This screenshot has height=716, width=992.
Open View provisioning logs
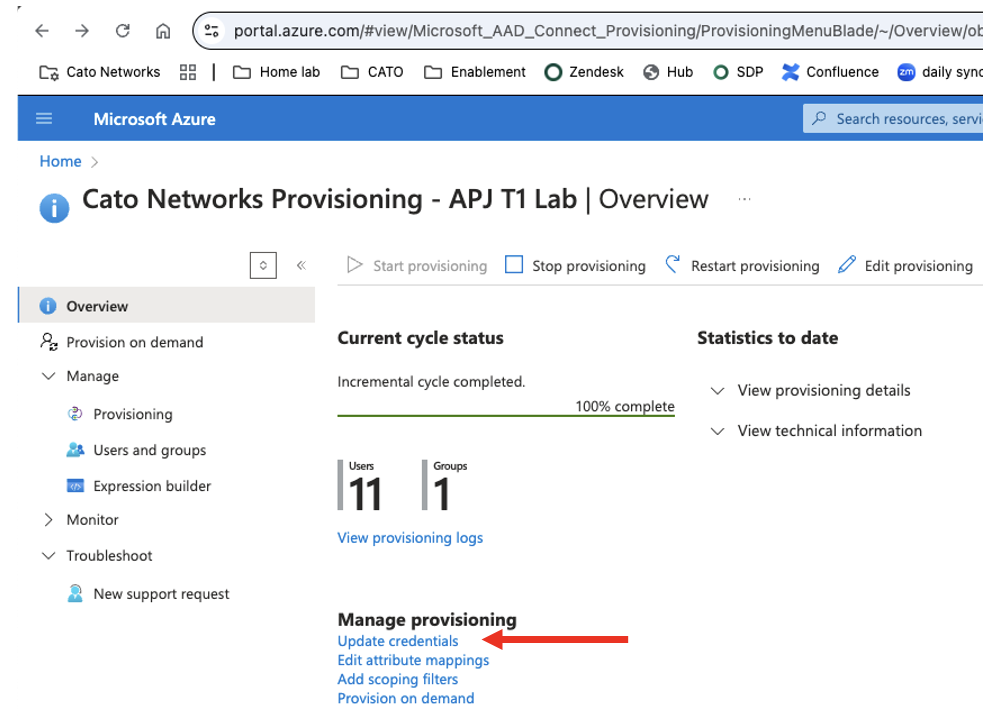410,537
